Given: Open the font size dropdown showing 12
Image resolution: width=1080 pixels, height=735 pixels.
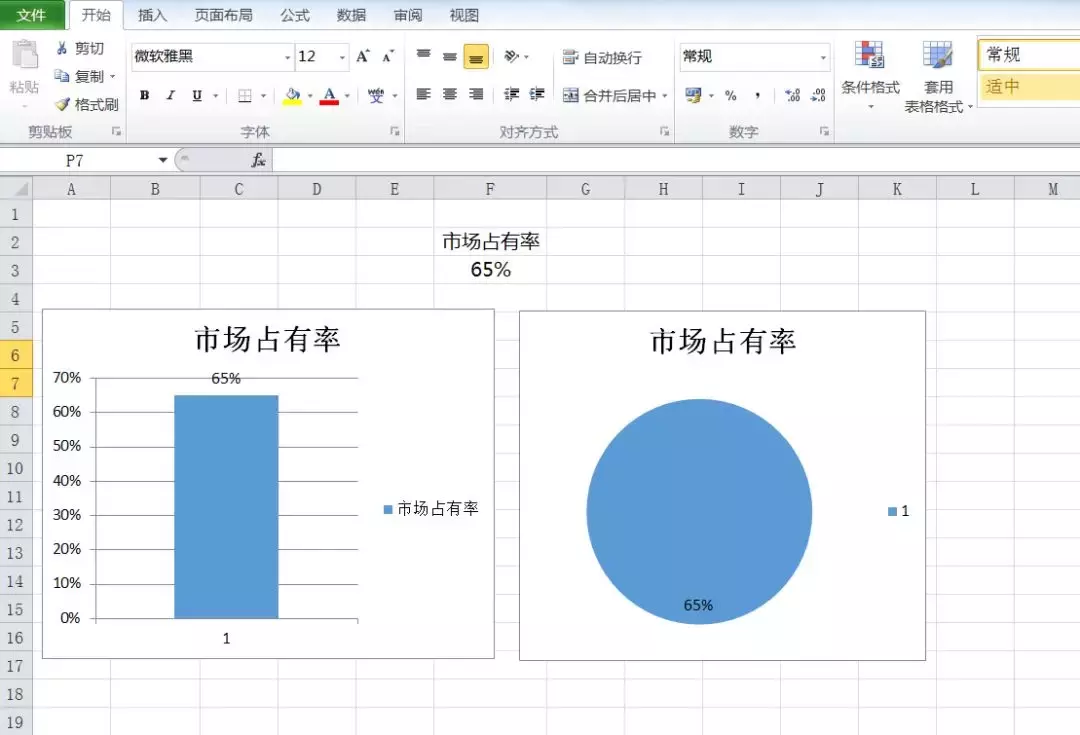Looking at the screenshot, I should click(x=342, y=57).
